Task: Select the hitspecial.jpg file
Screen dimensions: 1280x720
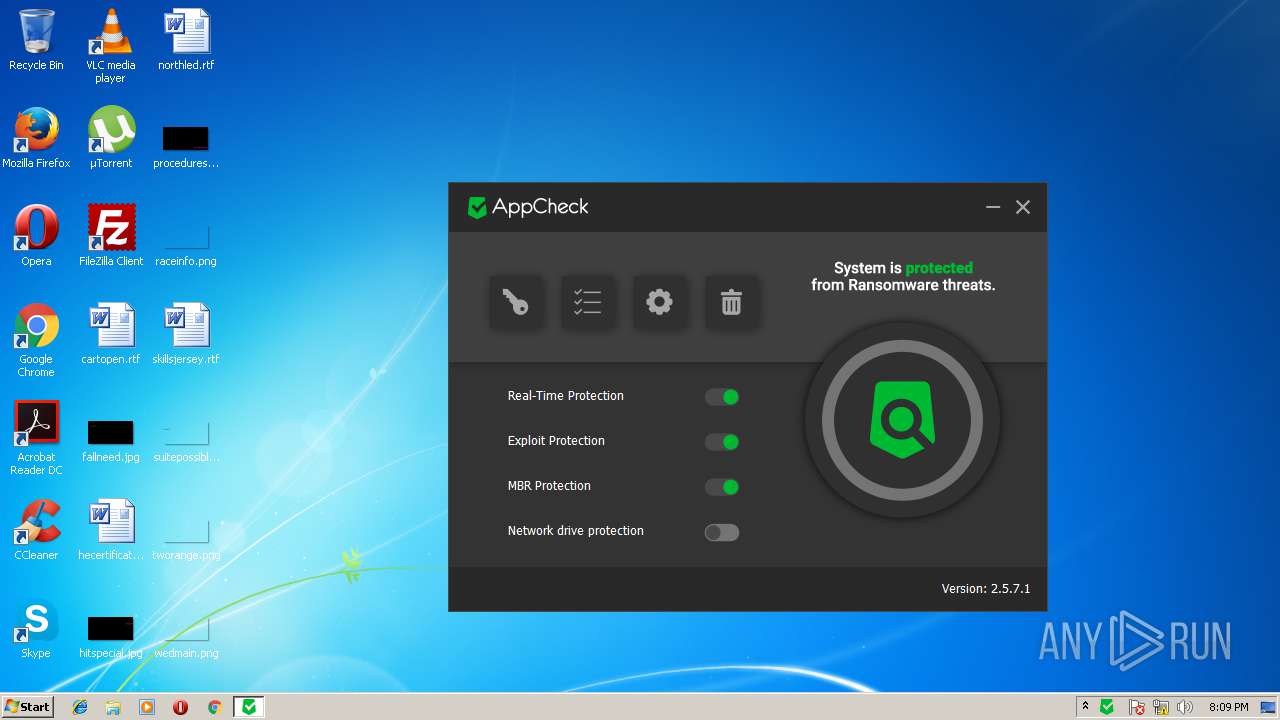Action: coord(110,636)
